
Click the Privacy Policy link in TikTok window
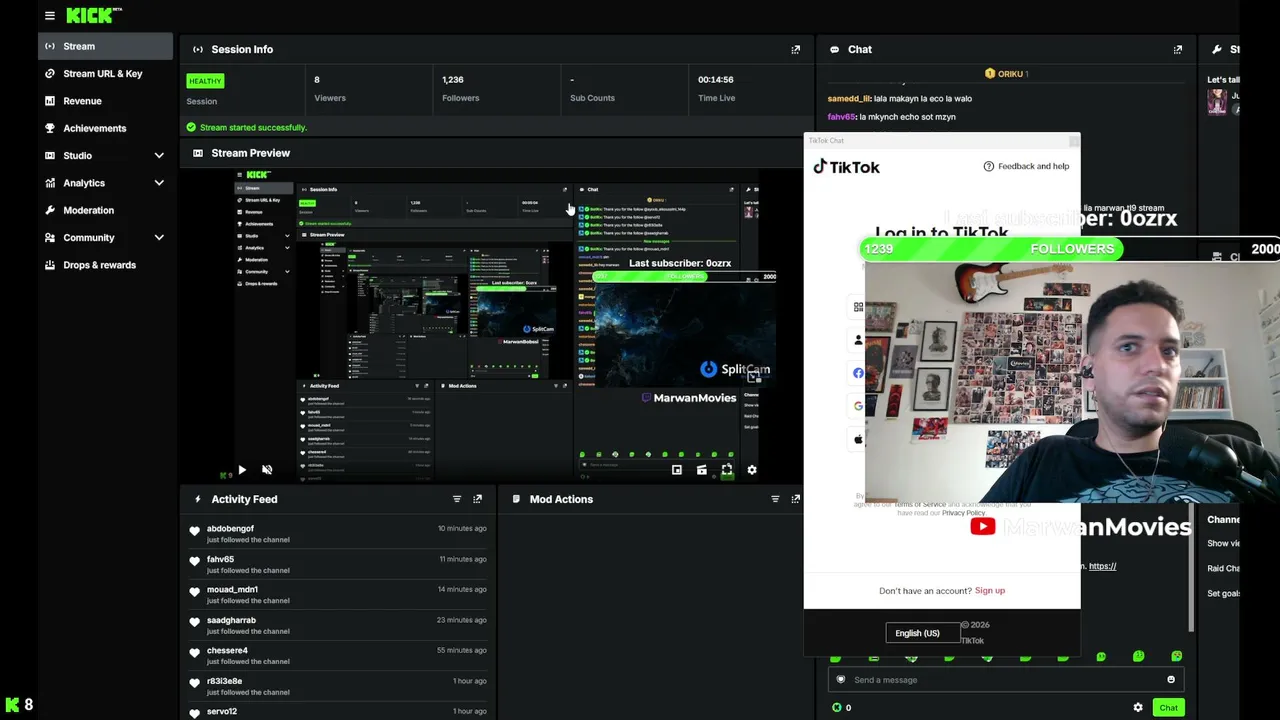click(963, 513)
